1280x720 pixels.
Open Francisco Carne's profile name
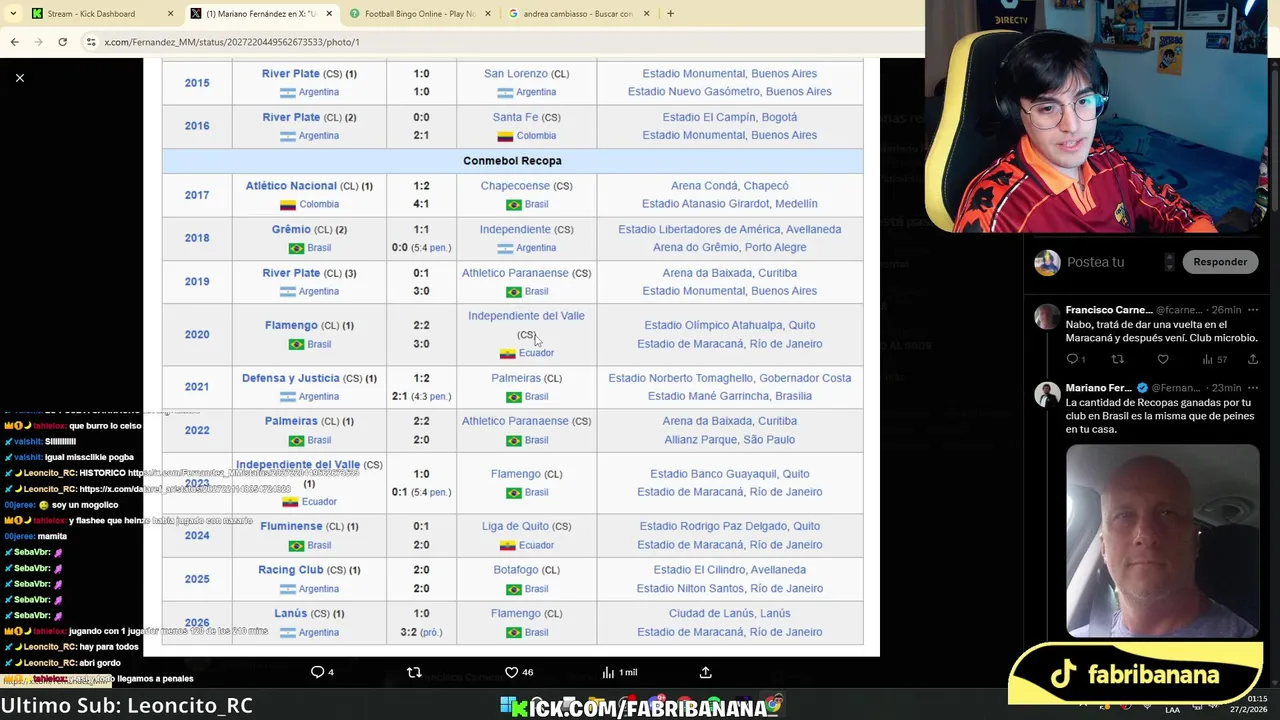(1109, 310)
